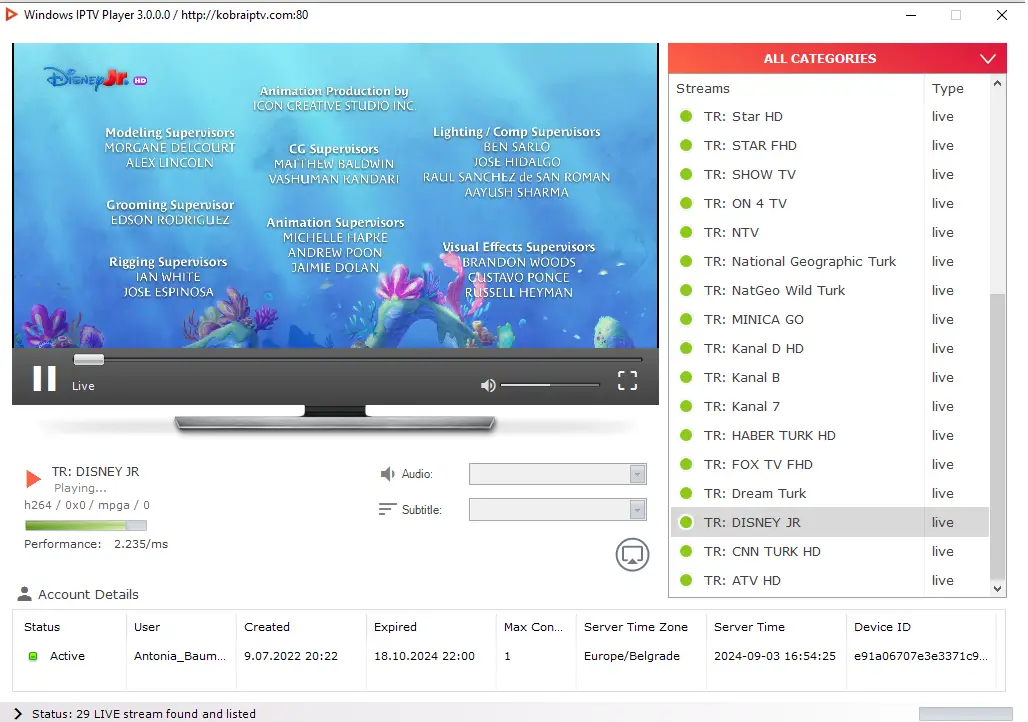Click the orange play icon beside TR: DISNEY JR
The height and width of the screenshot is (722, 1028).
pos(33,479)
